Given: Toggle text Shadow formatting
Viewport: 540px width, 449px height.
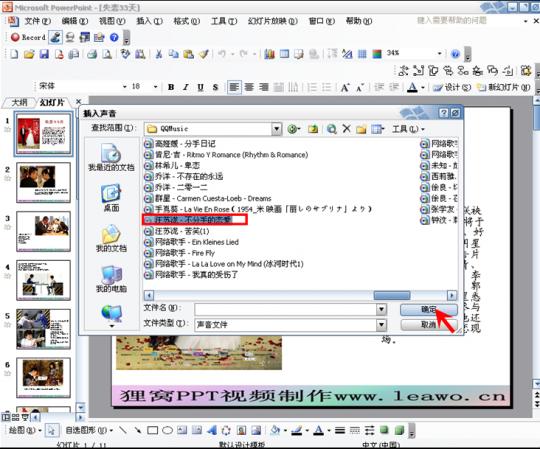Looking at the screenshot, I should click(215, 87).
